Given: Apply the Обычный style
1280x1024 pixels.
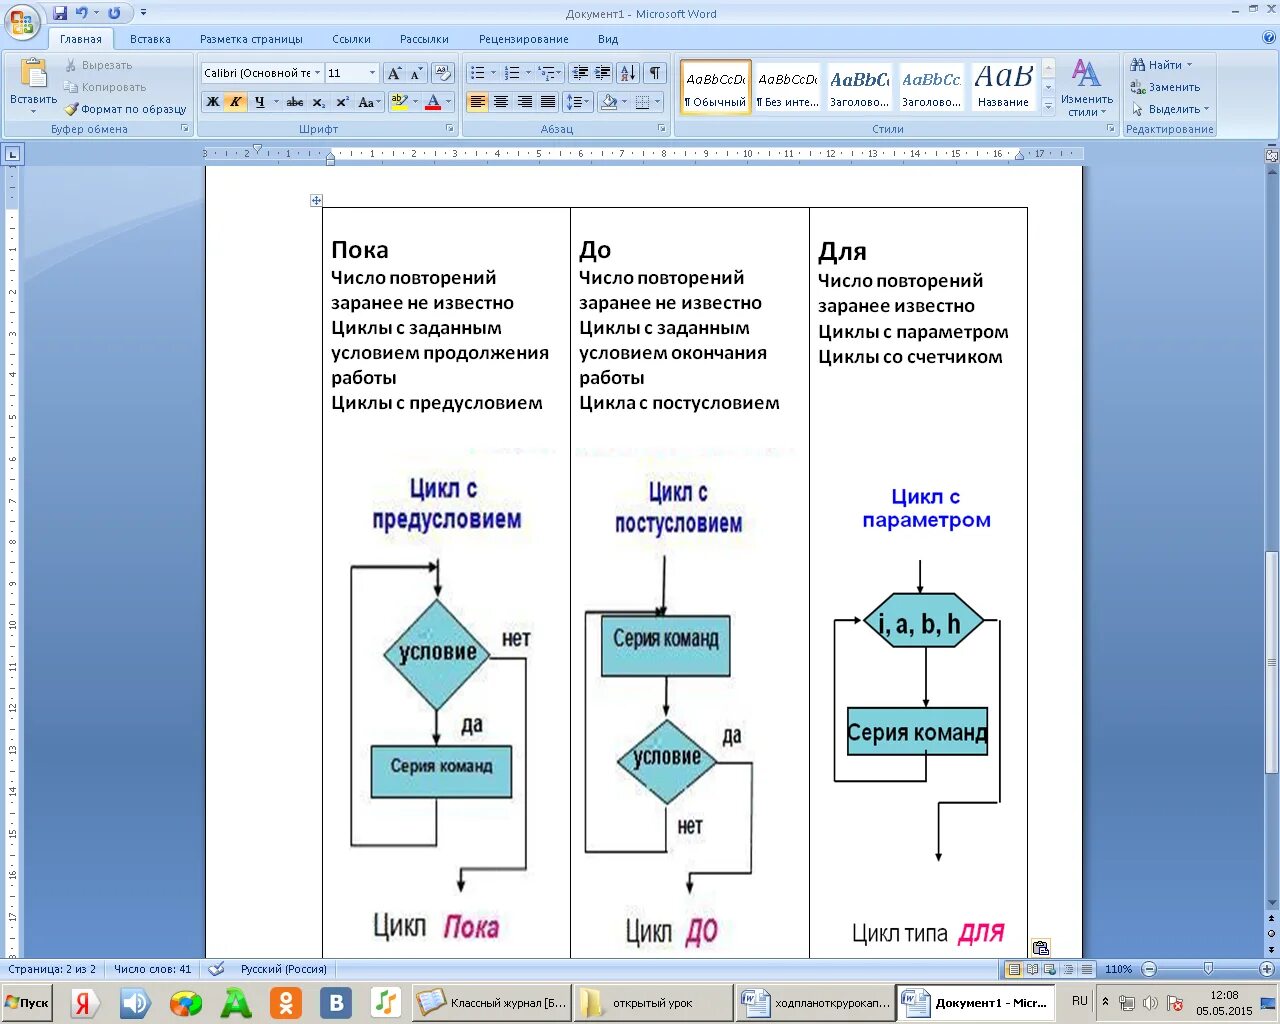Looking at the screenshot, I should click(x=716, y=87).
